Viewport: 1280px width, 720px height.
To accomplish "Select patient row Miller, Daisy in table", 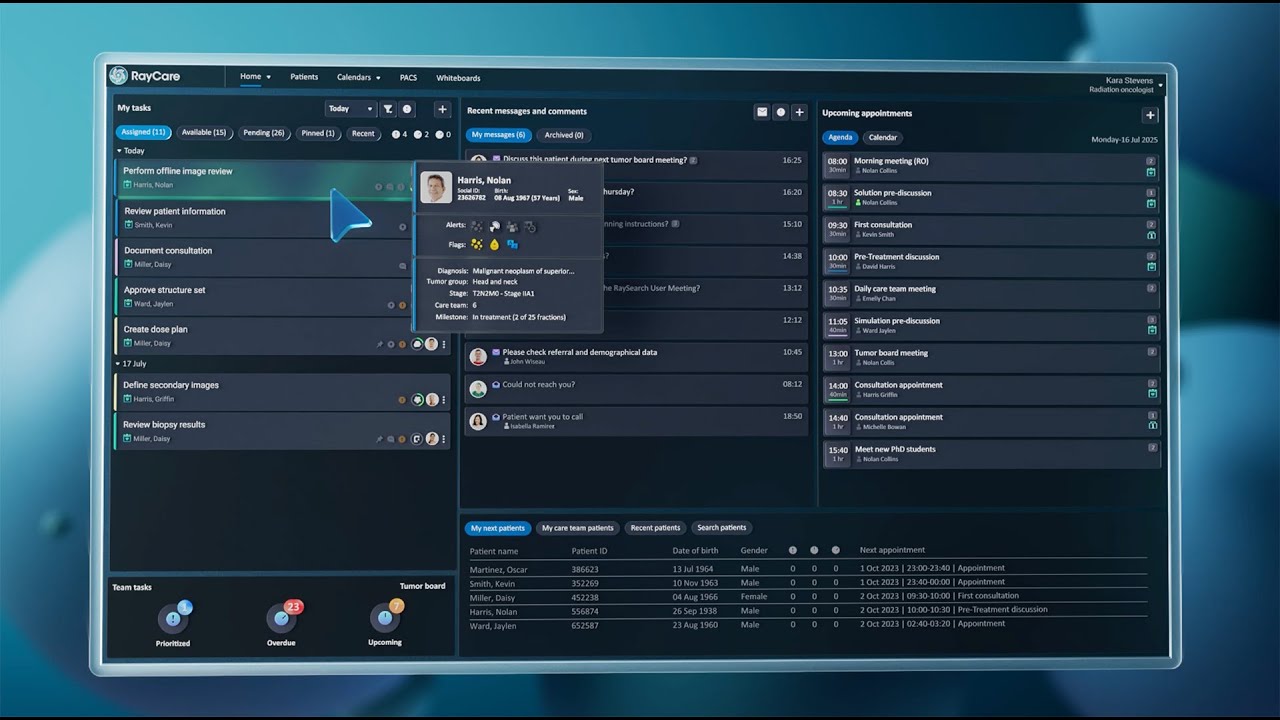I will coord(808,597).
